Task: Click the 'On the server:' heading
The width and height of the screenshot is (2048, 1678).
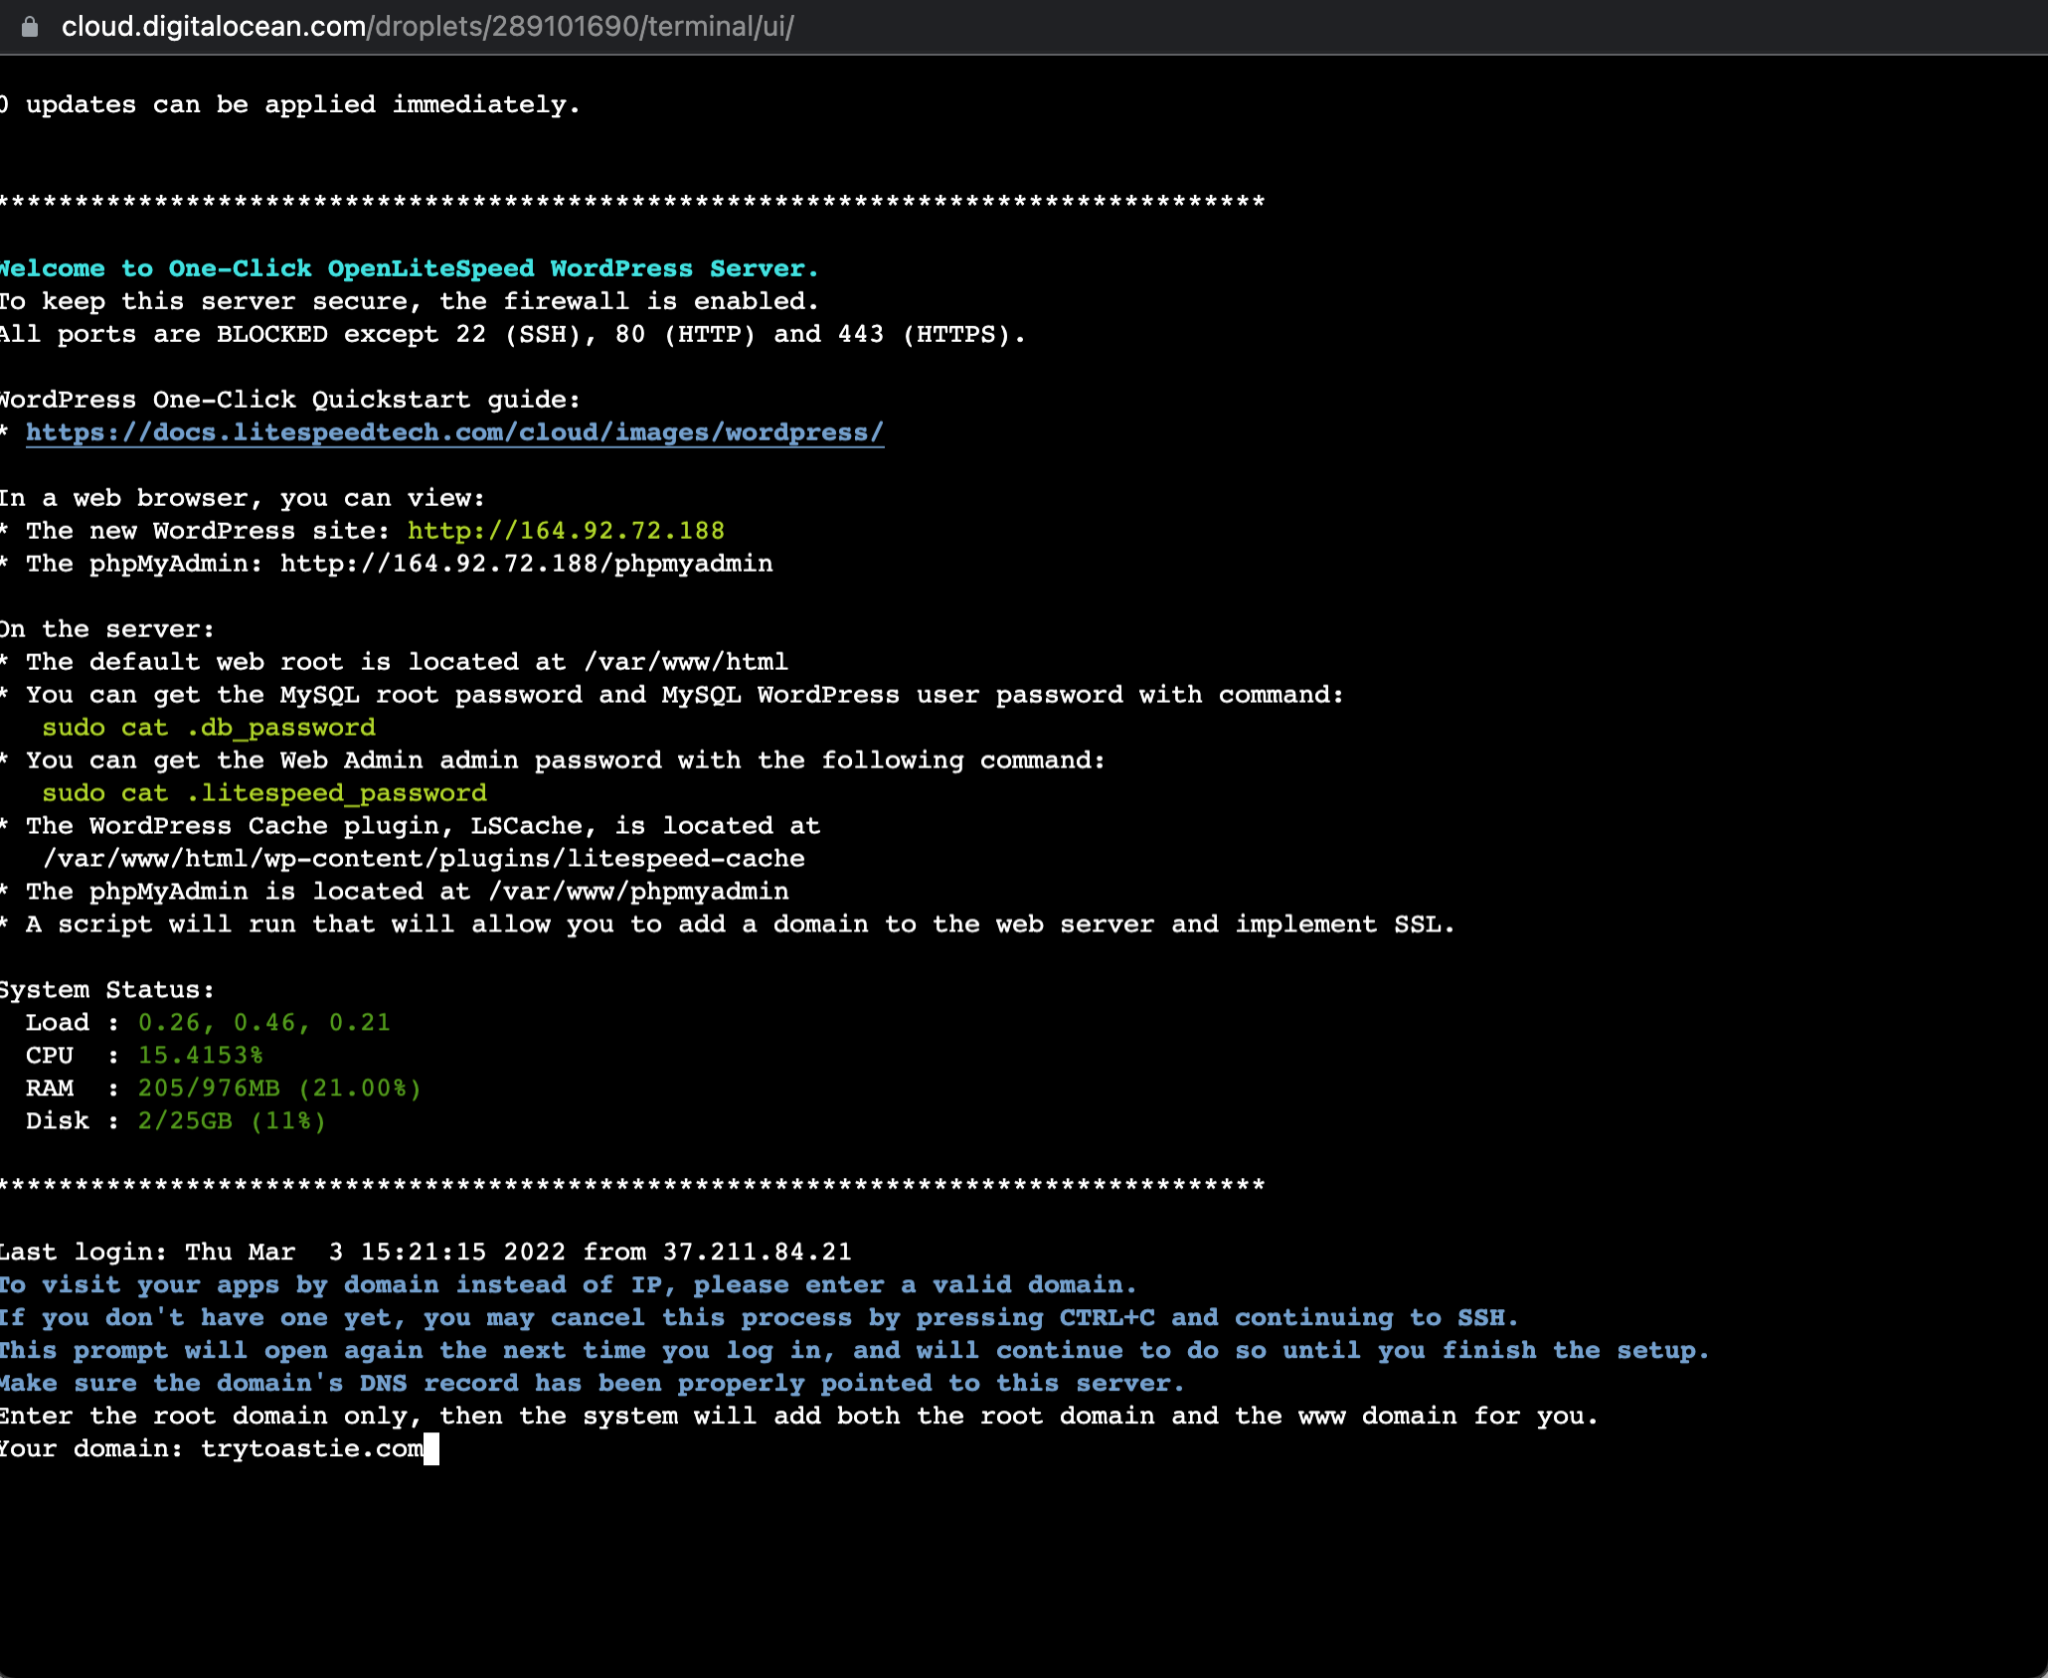Action: (x=107, y=630)
